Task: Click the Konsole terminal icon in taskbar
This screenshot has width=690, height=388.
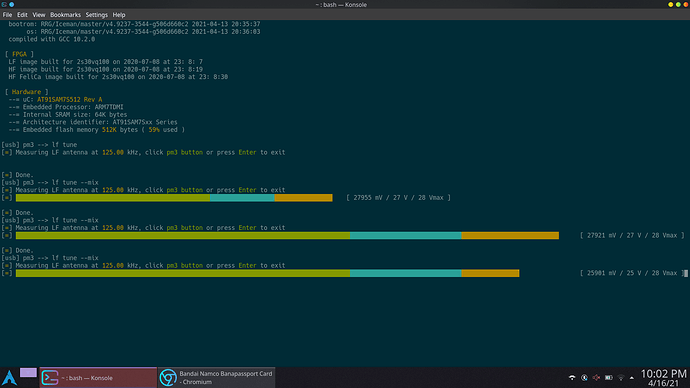Action: (50, 378)
